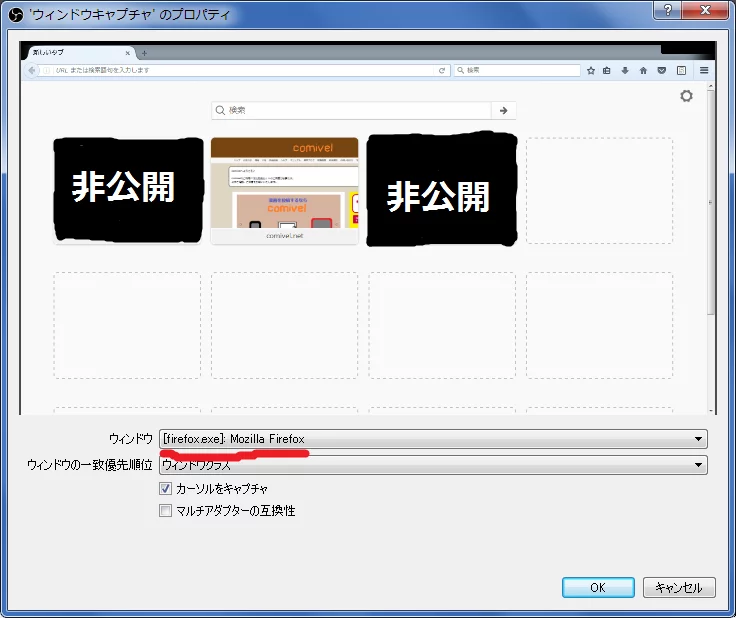This screenshot has width=736, height=618.
Task: Click the ウィンドウの一致優先順位 label text
Action: (x=90, y=465)
